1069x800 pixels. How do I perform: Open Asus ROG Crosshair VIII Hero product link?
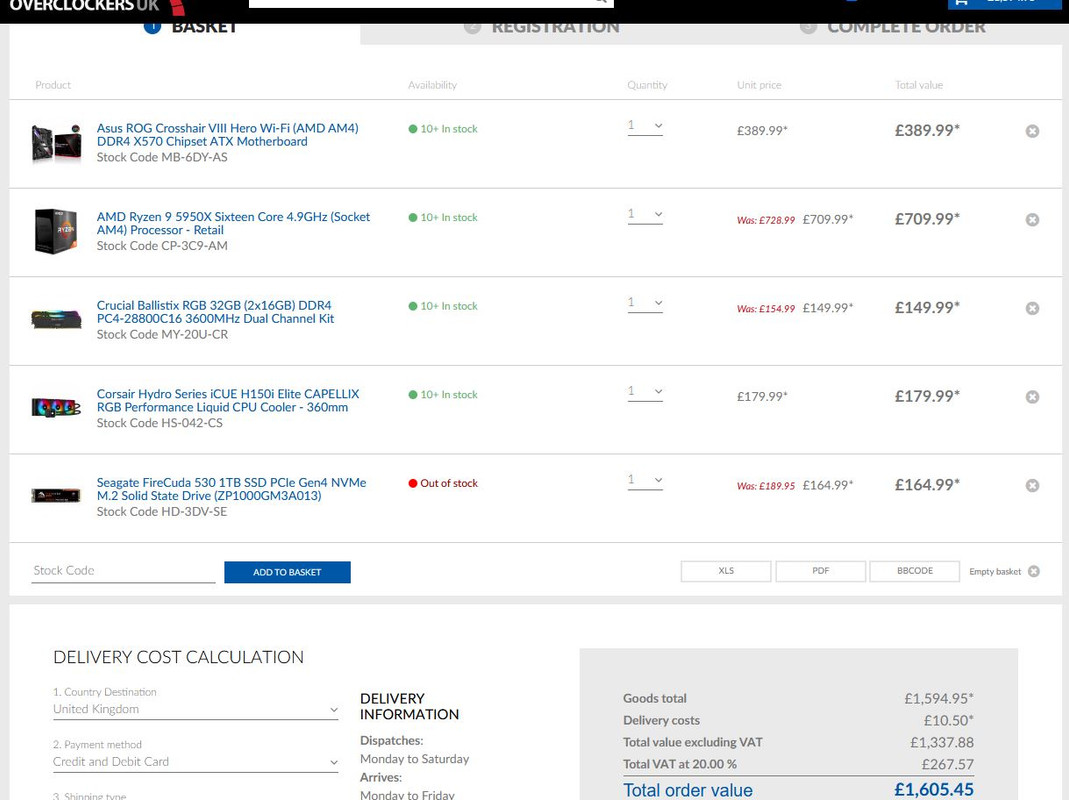(227, 135)
